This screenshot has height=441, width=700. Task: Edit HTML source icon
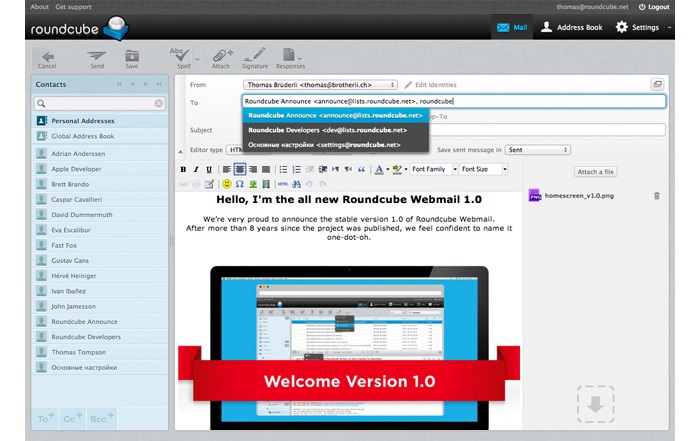tap(283, 184)
